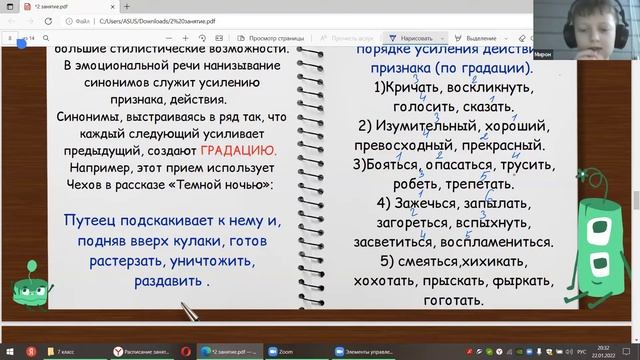Switch to Yandex browser 'Расписание занят...' window
Viewport: 640px width, 360px height.
(x=141, y=351)
